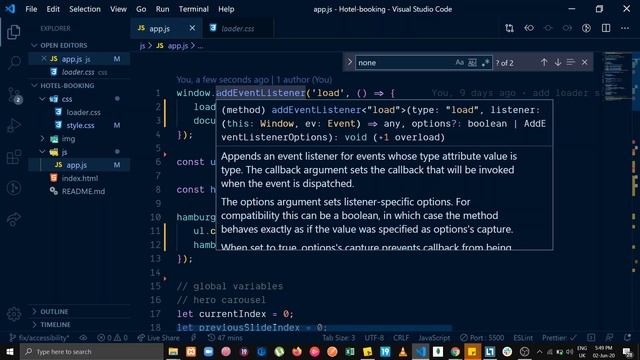The image size is (640, 360).
Task: Expand Replace mode chevron in Find widget
Action: [349, 62]
